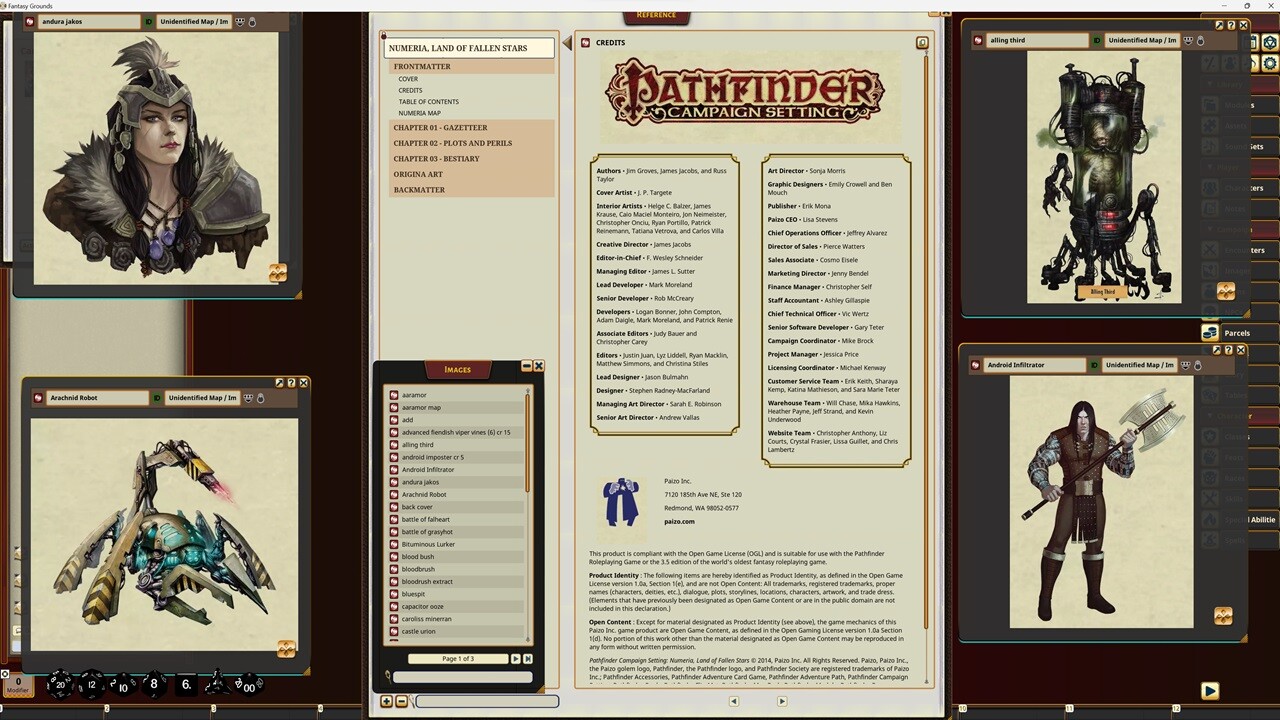The width and height of the screenshot is (1280, 720).
Task: Click the link icon beside the Arachnid Robot title
Action: coord(37,397)
